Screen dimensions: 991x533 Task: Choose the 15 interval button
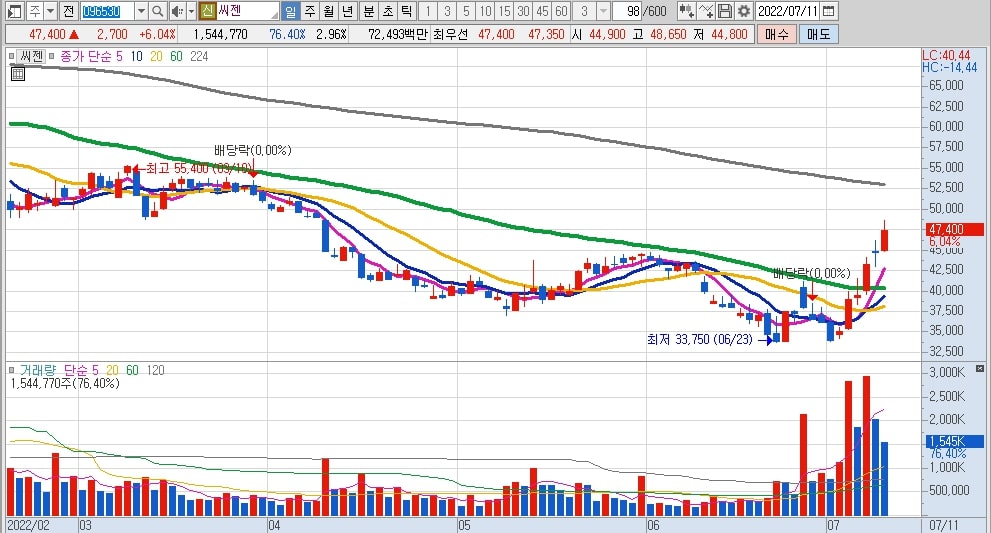(x=504, y=11)
